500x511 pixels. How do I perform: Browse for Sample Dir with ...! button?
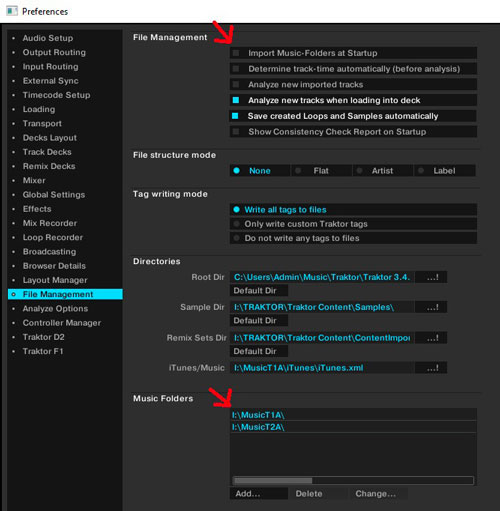click(x=432, y=307)
